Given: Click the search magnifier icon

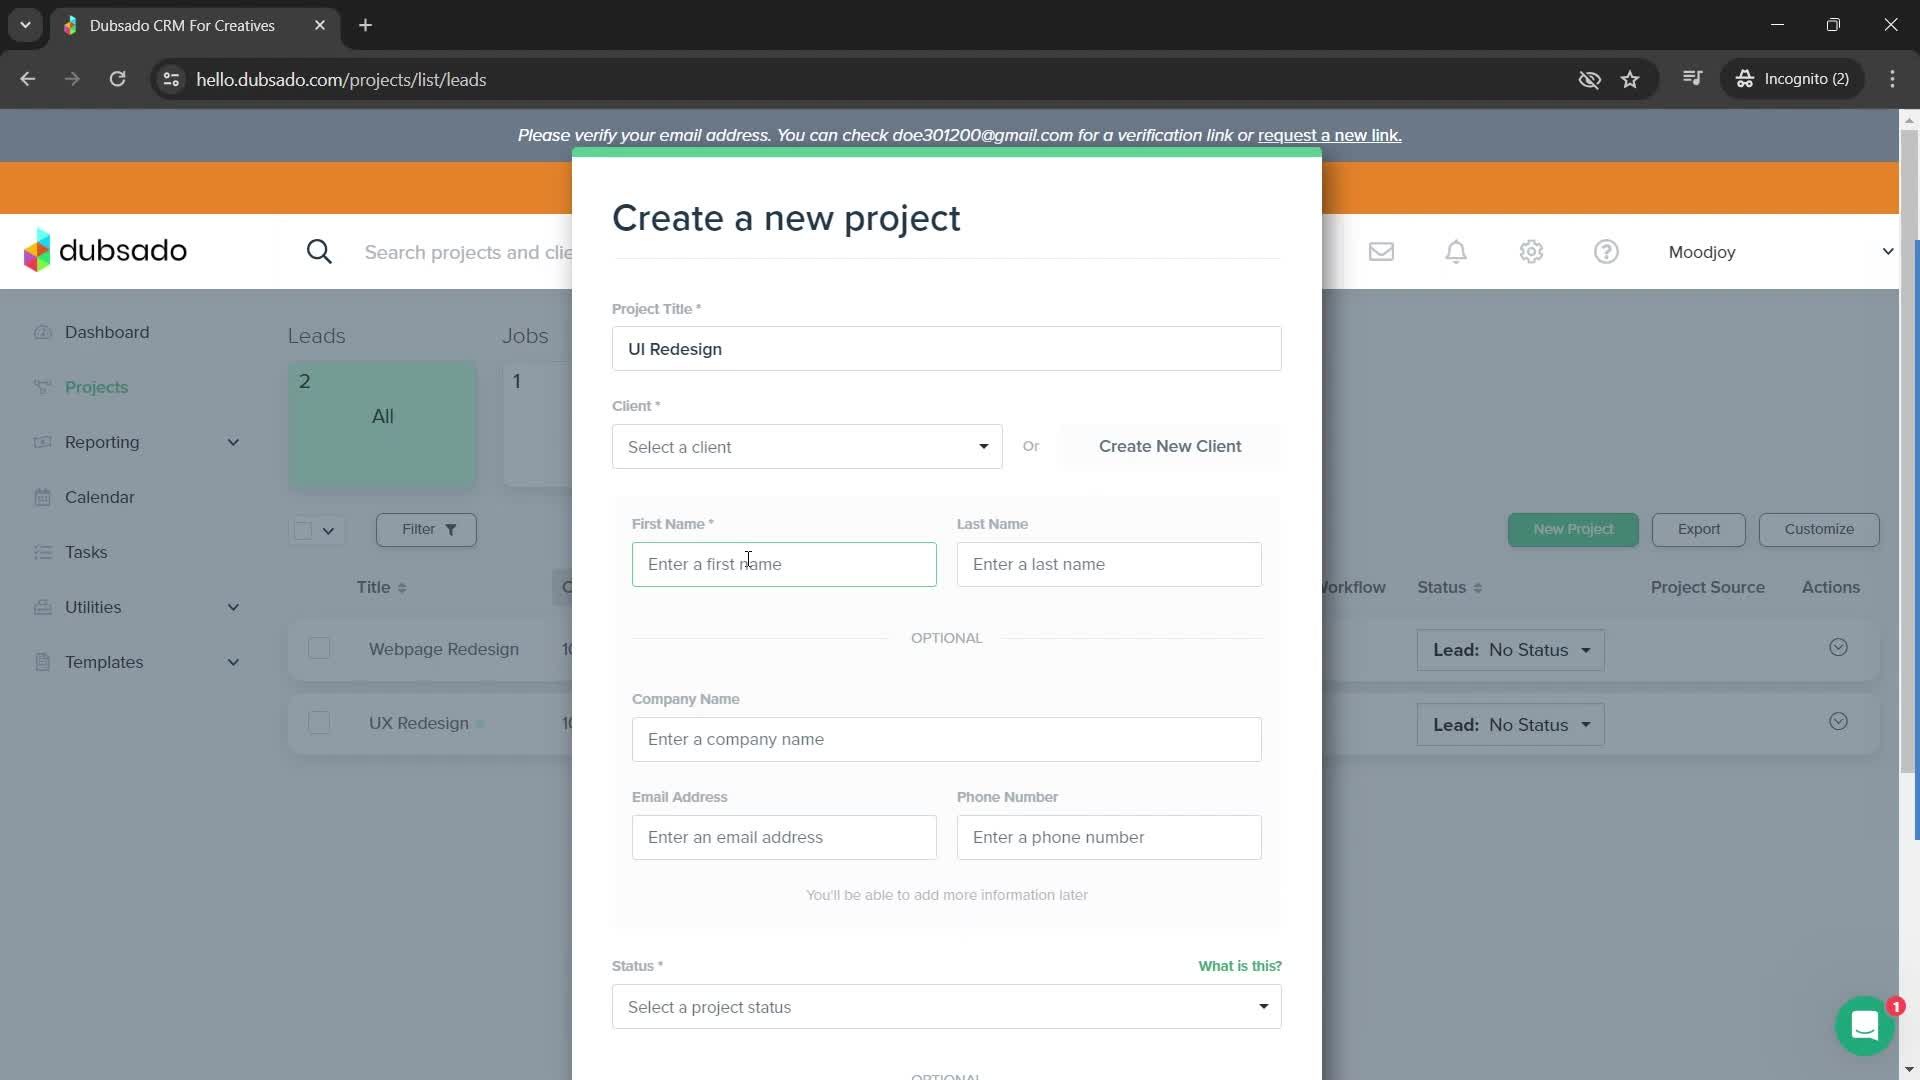Looking at the screenshot, I should pos(319,252).
